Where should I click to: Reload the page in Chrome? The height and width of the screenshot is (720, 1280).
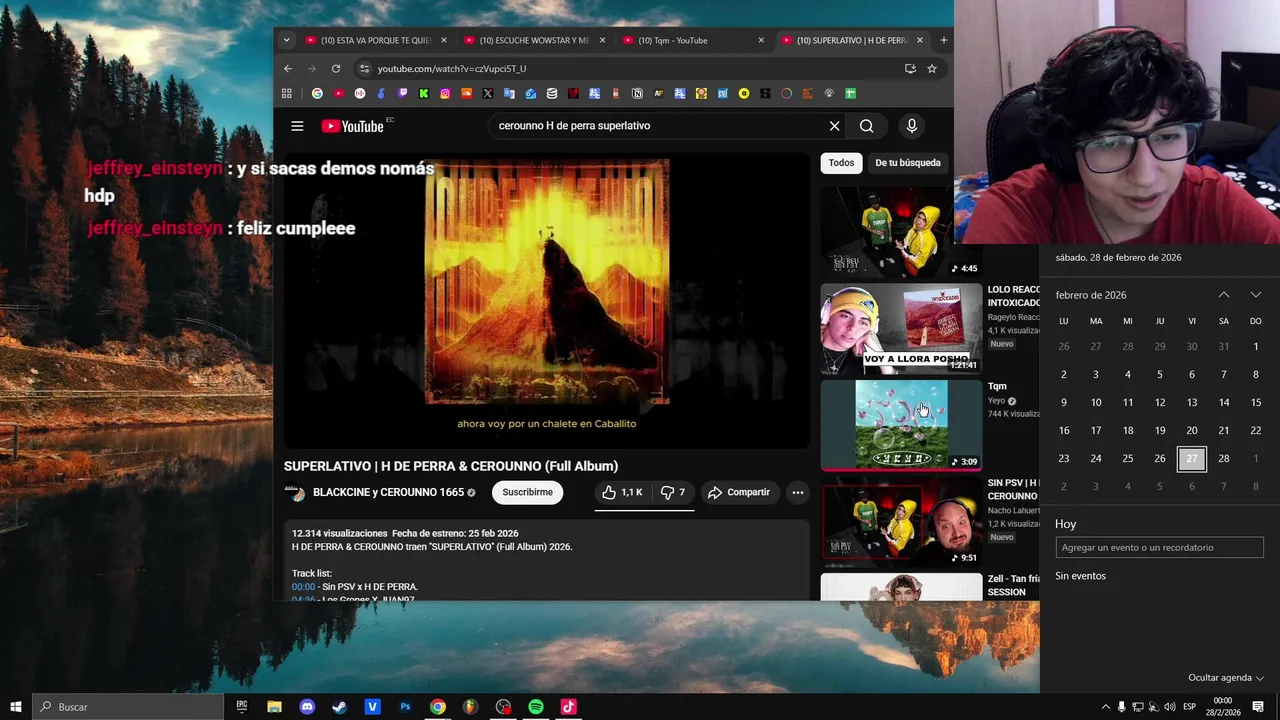336,69
